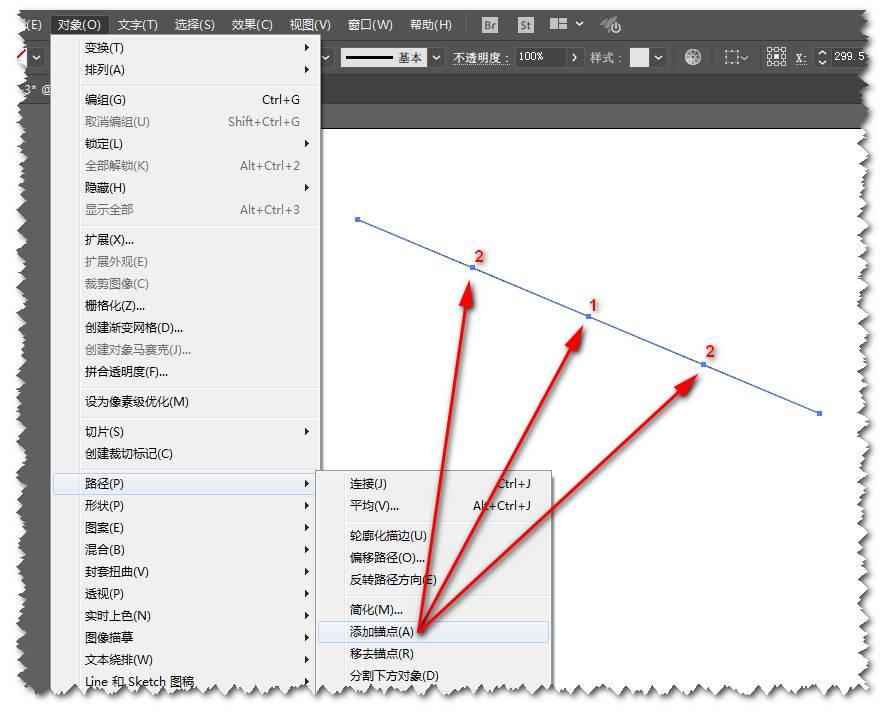Open Adobe Stock via St icon
Image resolution: width=886 pixels, height=712 pixels.
525,25
